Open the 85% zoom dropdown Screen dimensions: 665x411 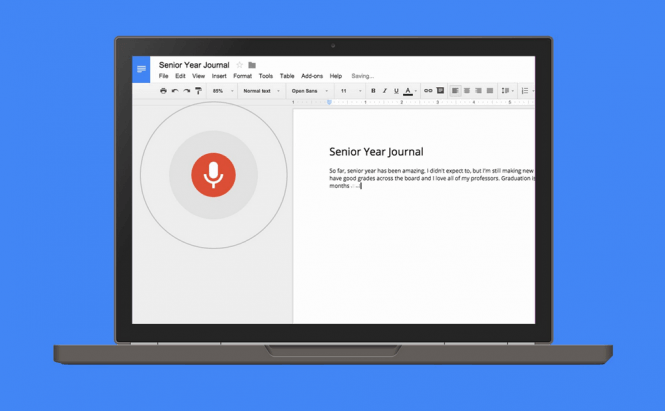tap(223, 91)
